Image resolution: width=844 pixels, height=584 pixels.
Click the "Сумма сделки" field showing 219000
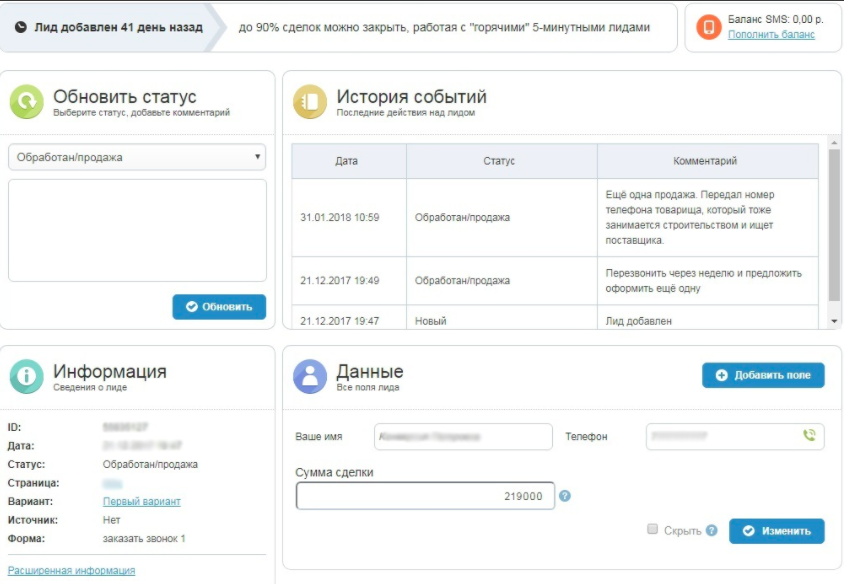point(425,496)
